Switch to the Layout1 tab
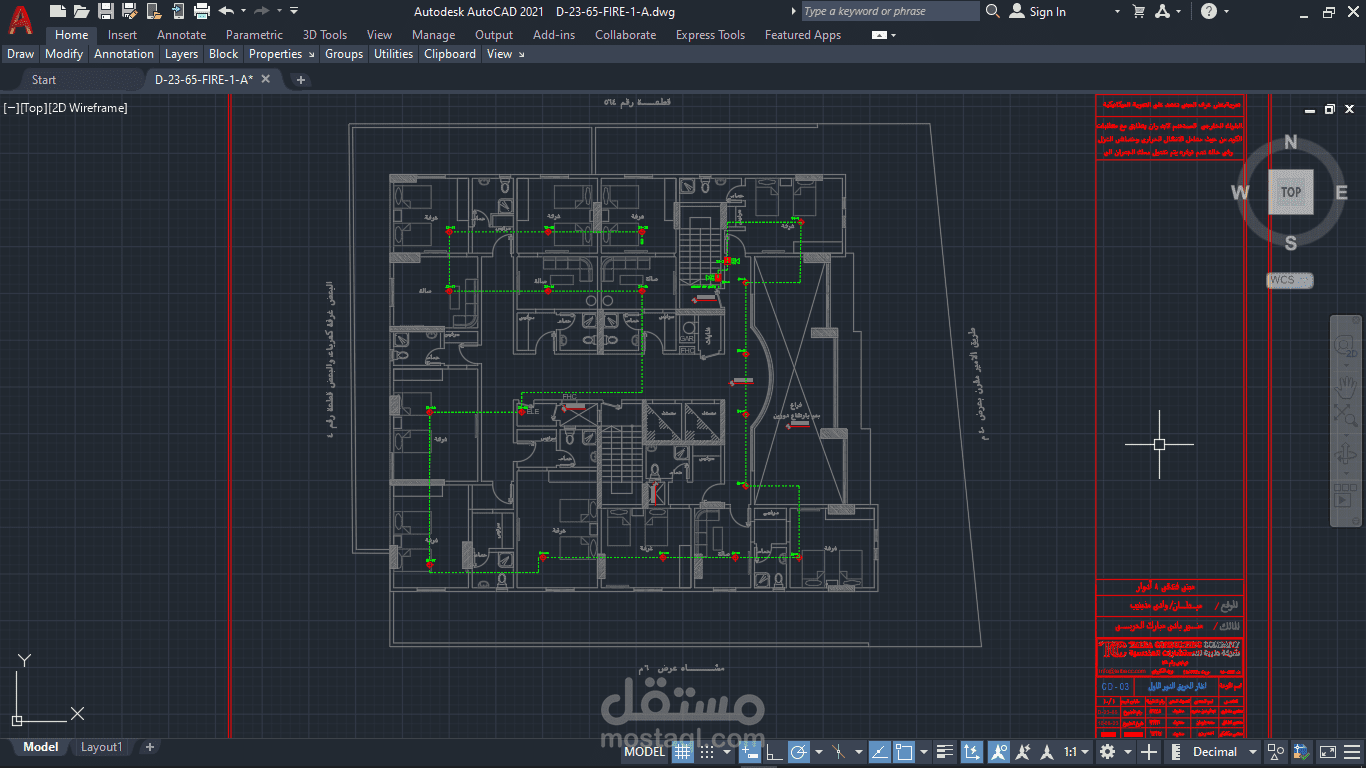Viewport: 1366px width, 768px height. tap(101, 747)
